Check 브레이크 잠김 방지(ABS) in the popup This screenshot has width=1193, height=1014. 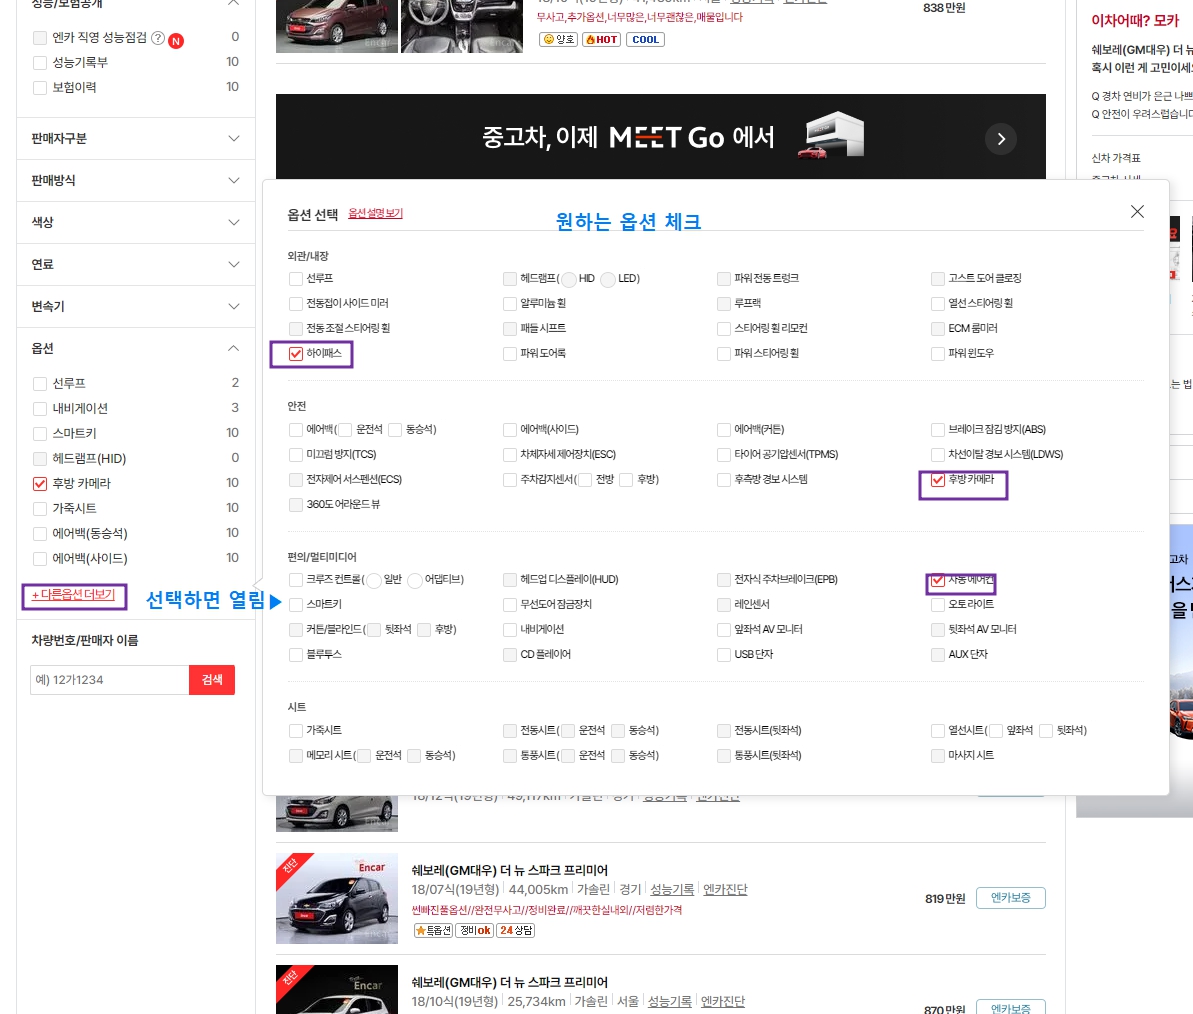click(937, 430)
